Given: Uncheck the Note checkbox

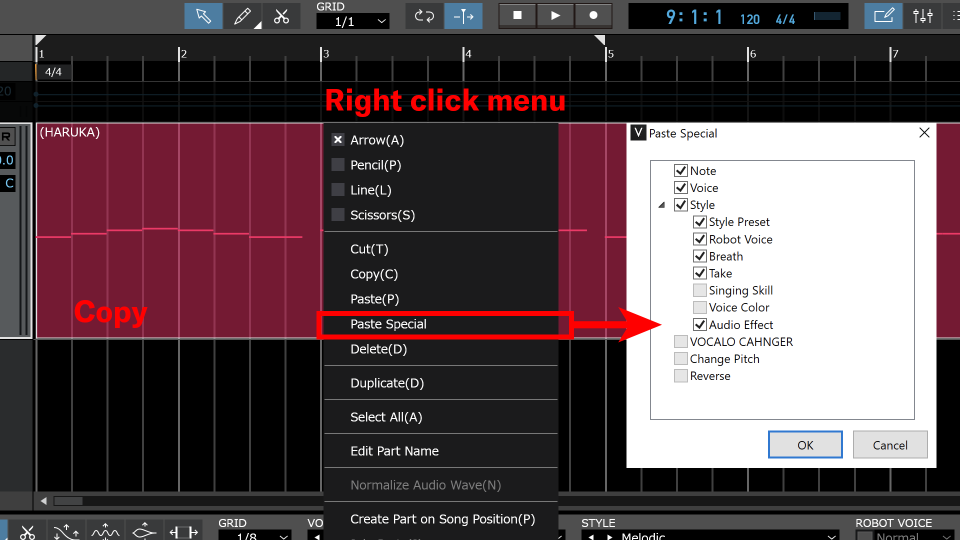Looking at the screenshot, I should click(681, 171).
